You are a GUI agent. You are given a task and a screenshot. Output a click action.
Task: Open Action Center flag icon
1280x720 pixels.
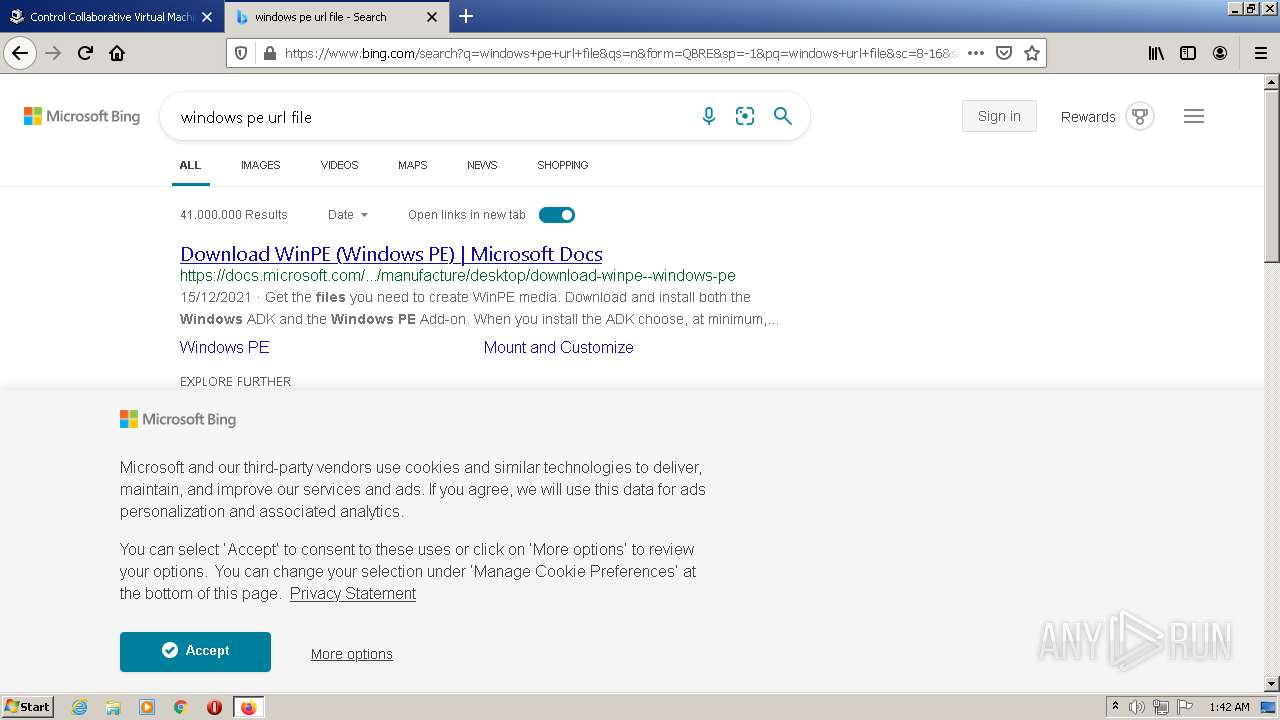pos(1185,707)
